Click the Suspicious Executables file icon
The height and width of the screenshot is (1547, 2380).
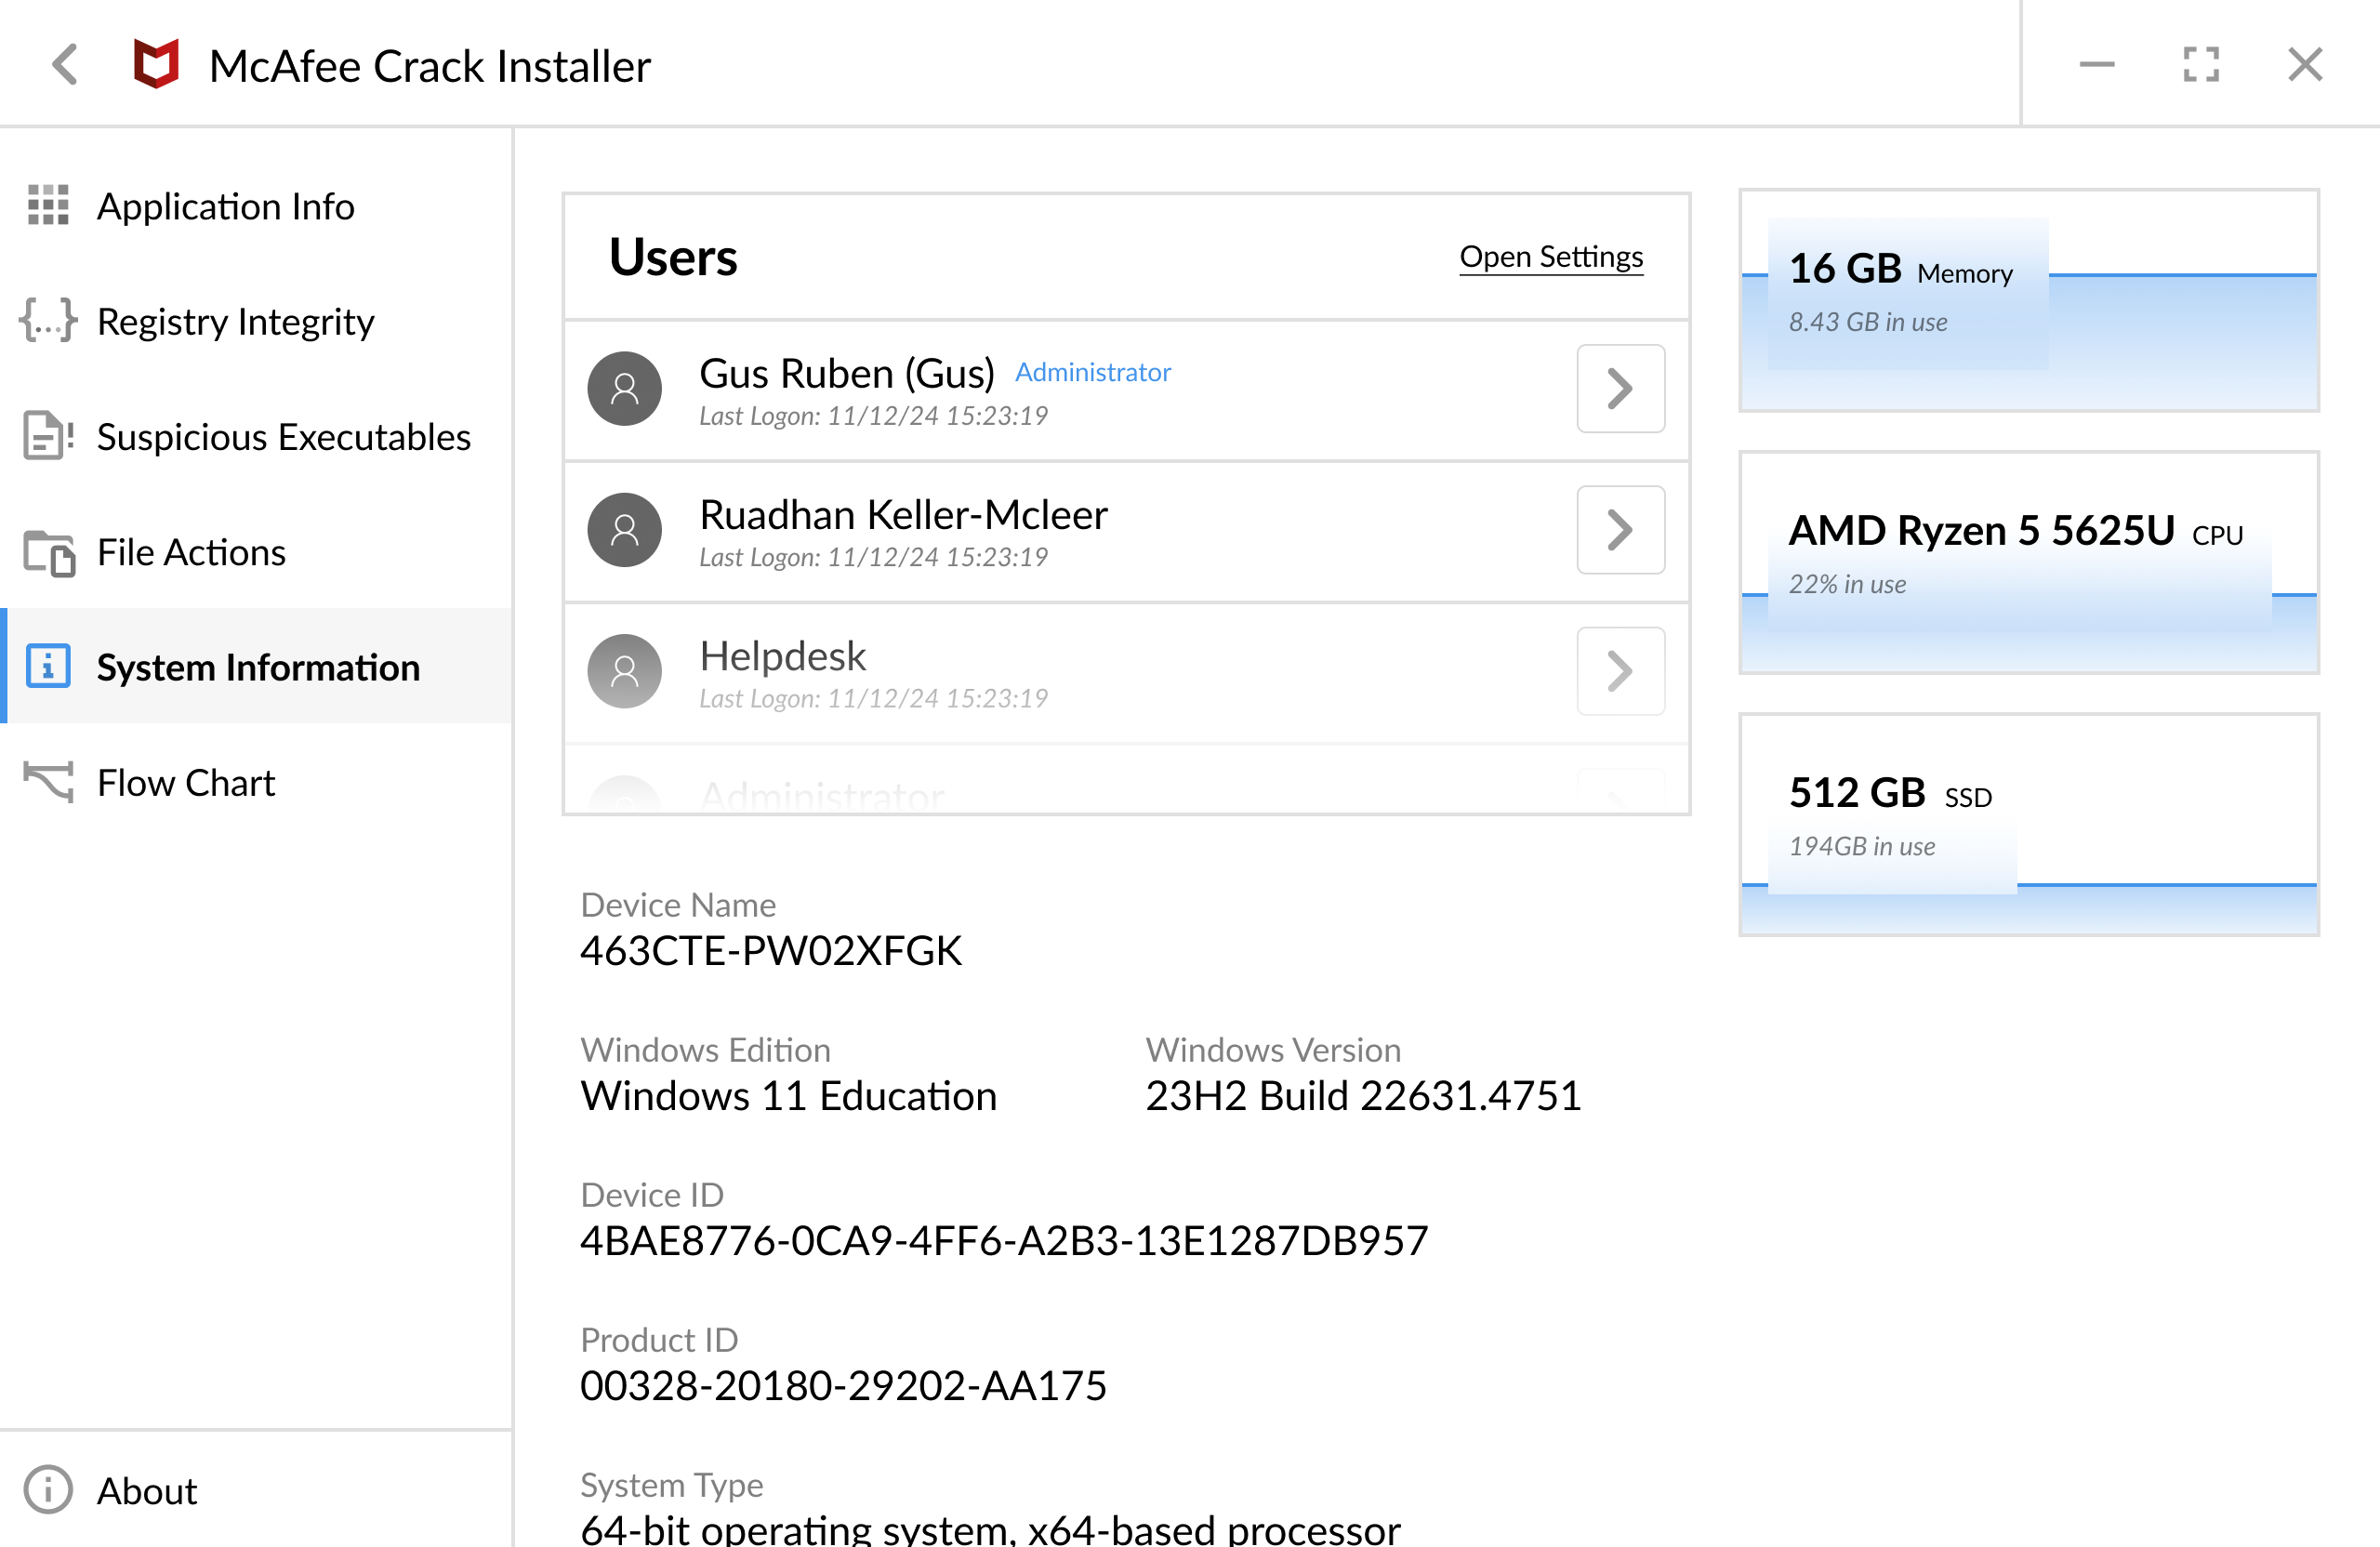coord(48,437)
